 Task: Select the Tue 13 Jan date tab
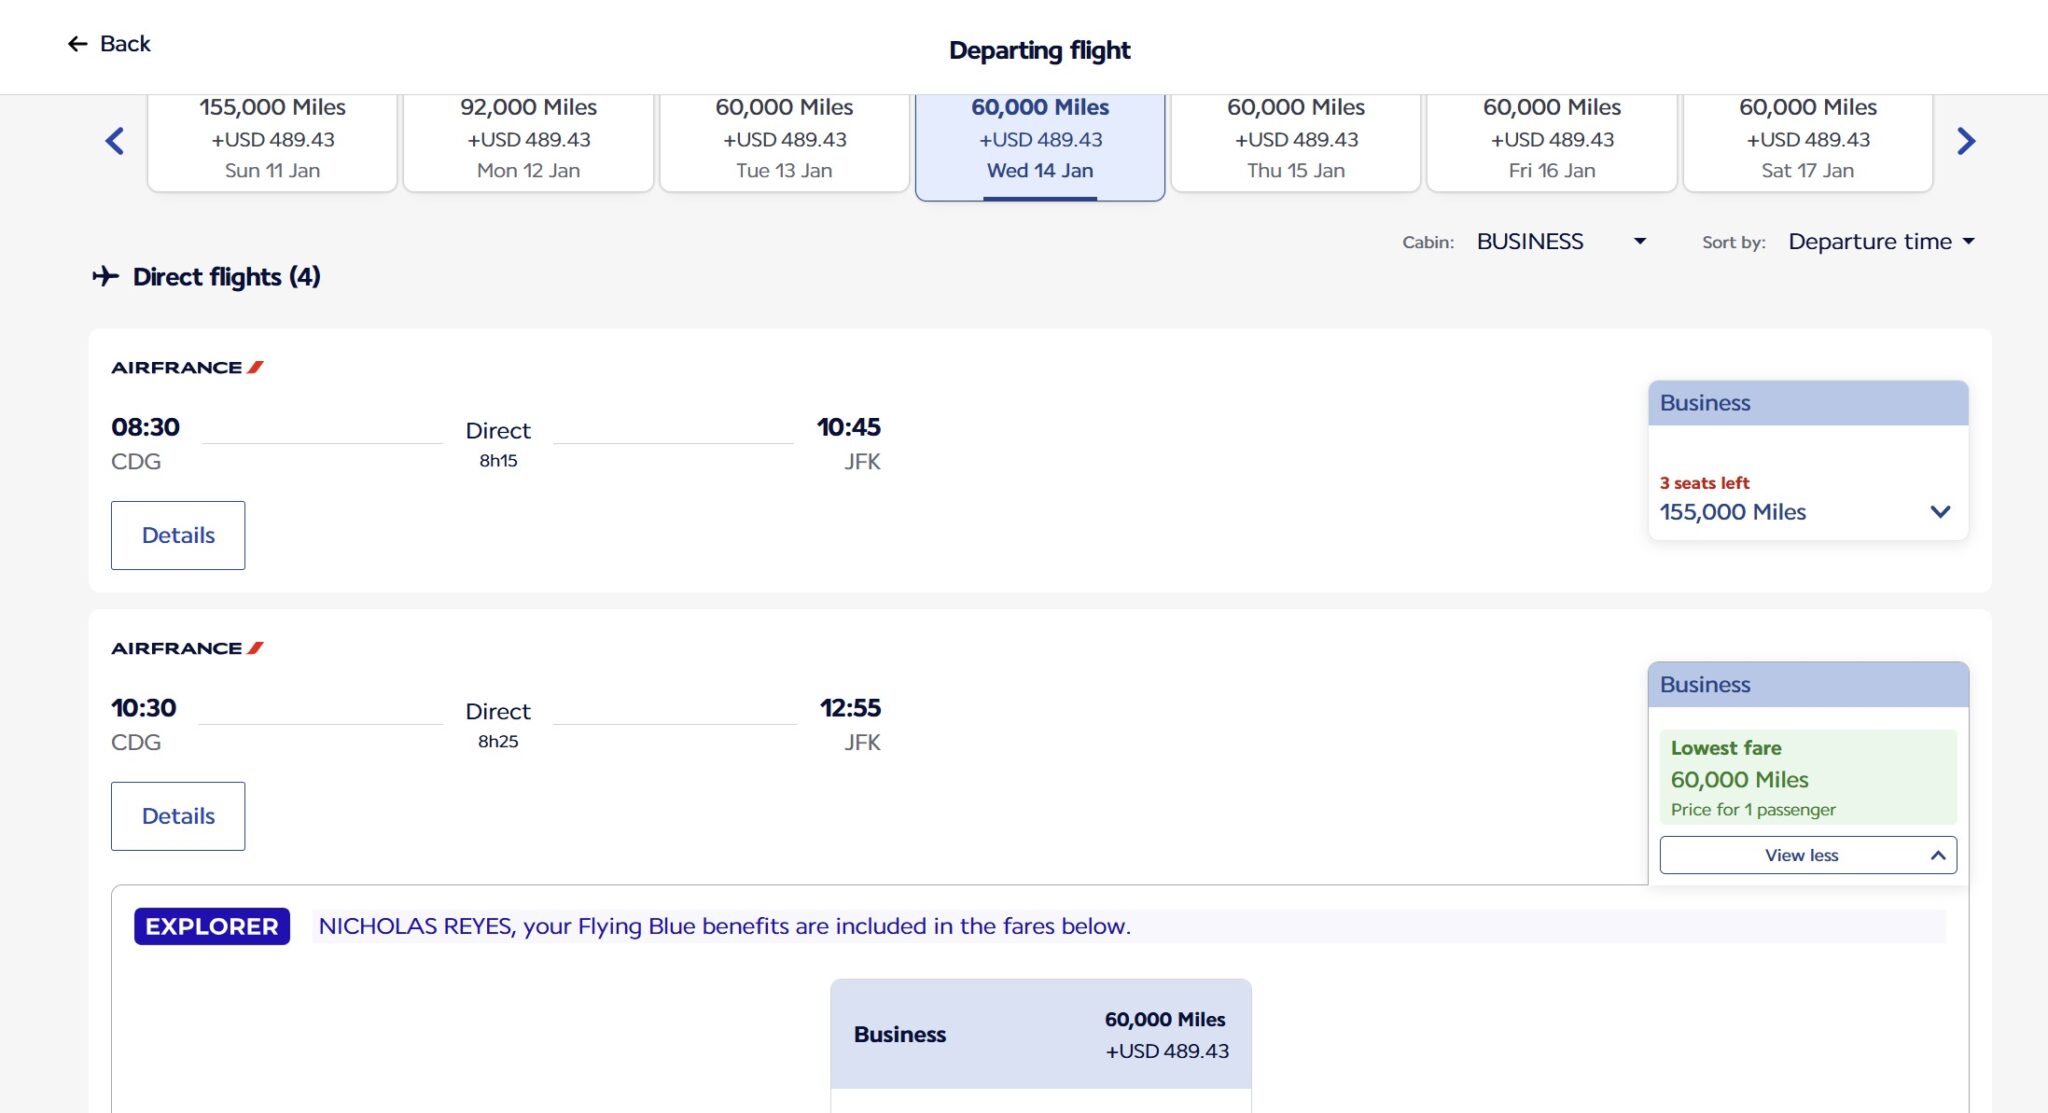pyautogui.click(x=784, y=140)
